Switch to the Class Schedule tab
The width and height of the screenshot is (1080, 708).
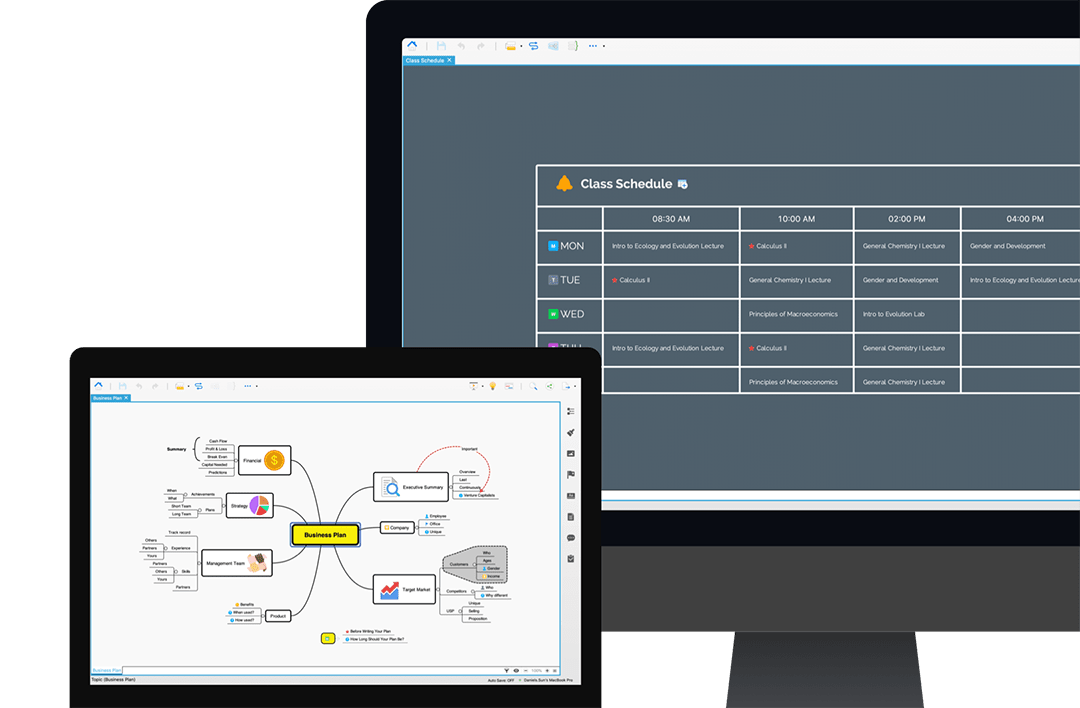(424, 60)
